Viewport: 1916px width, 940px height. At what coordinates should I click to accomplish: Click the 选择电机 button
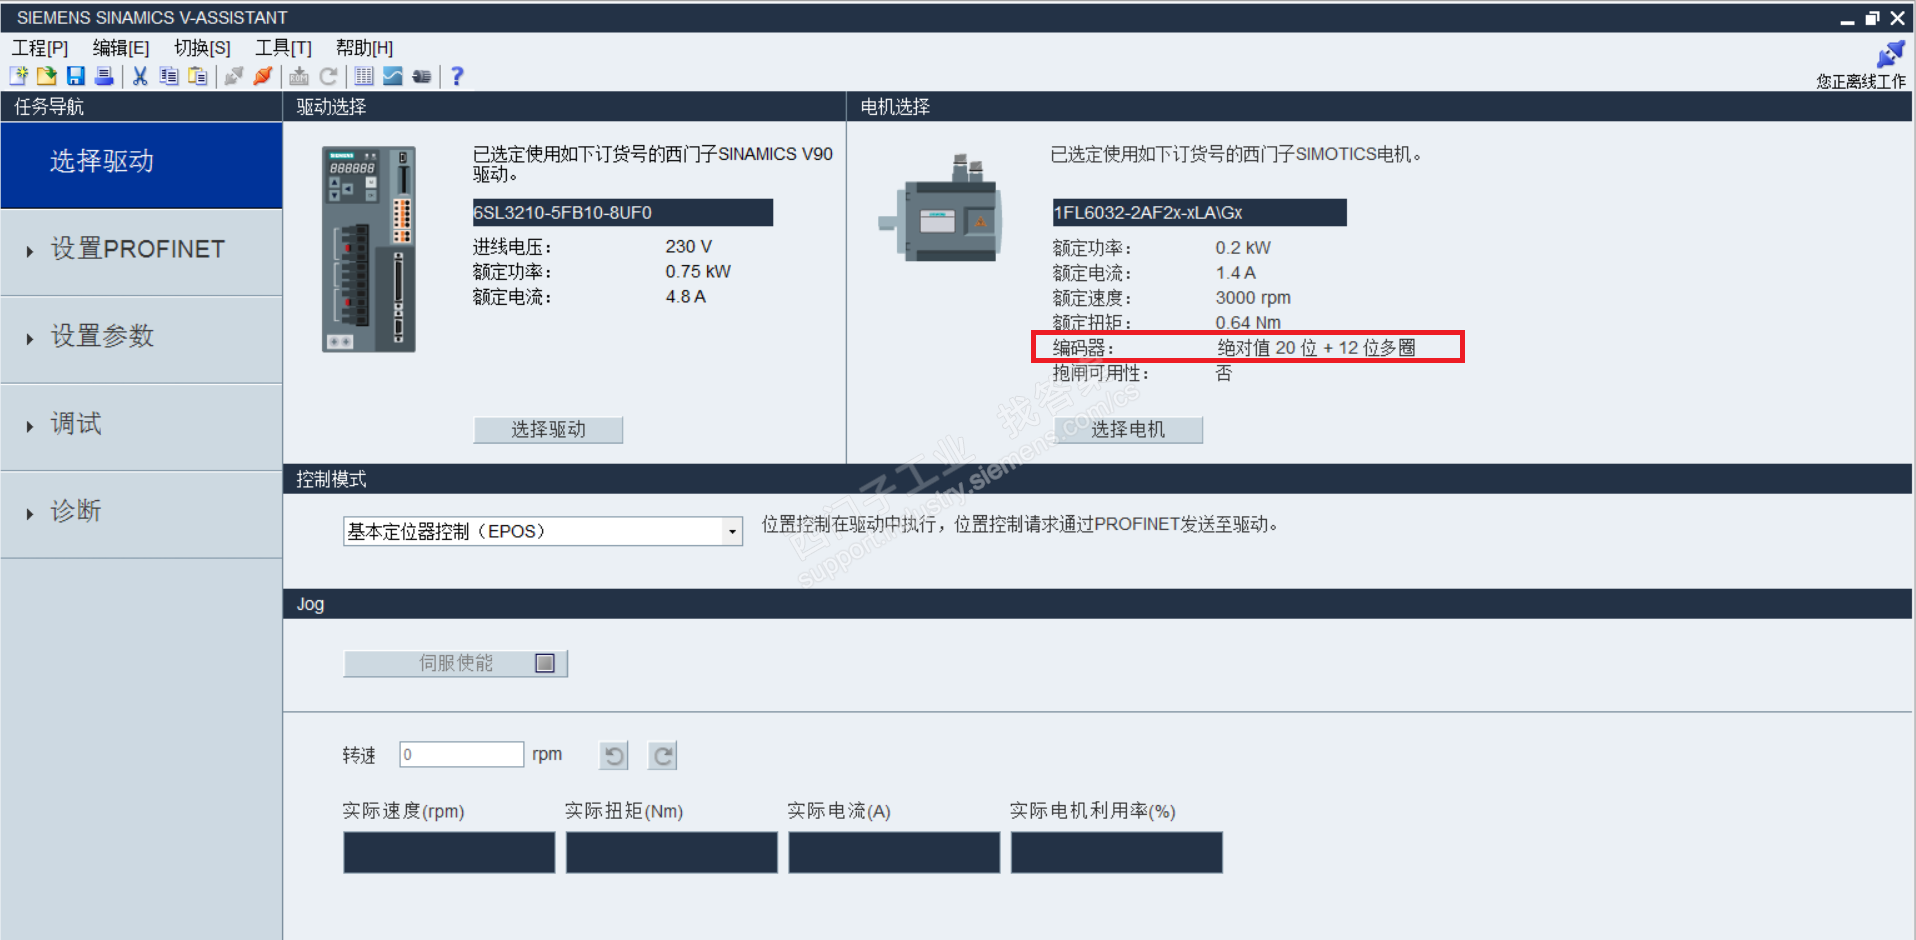coord(1128,430)
